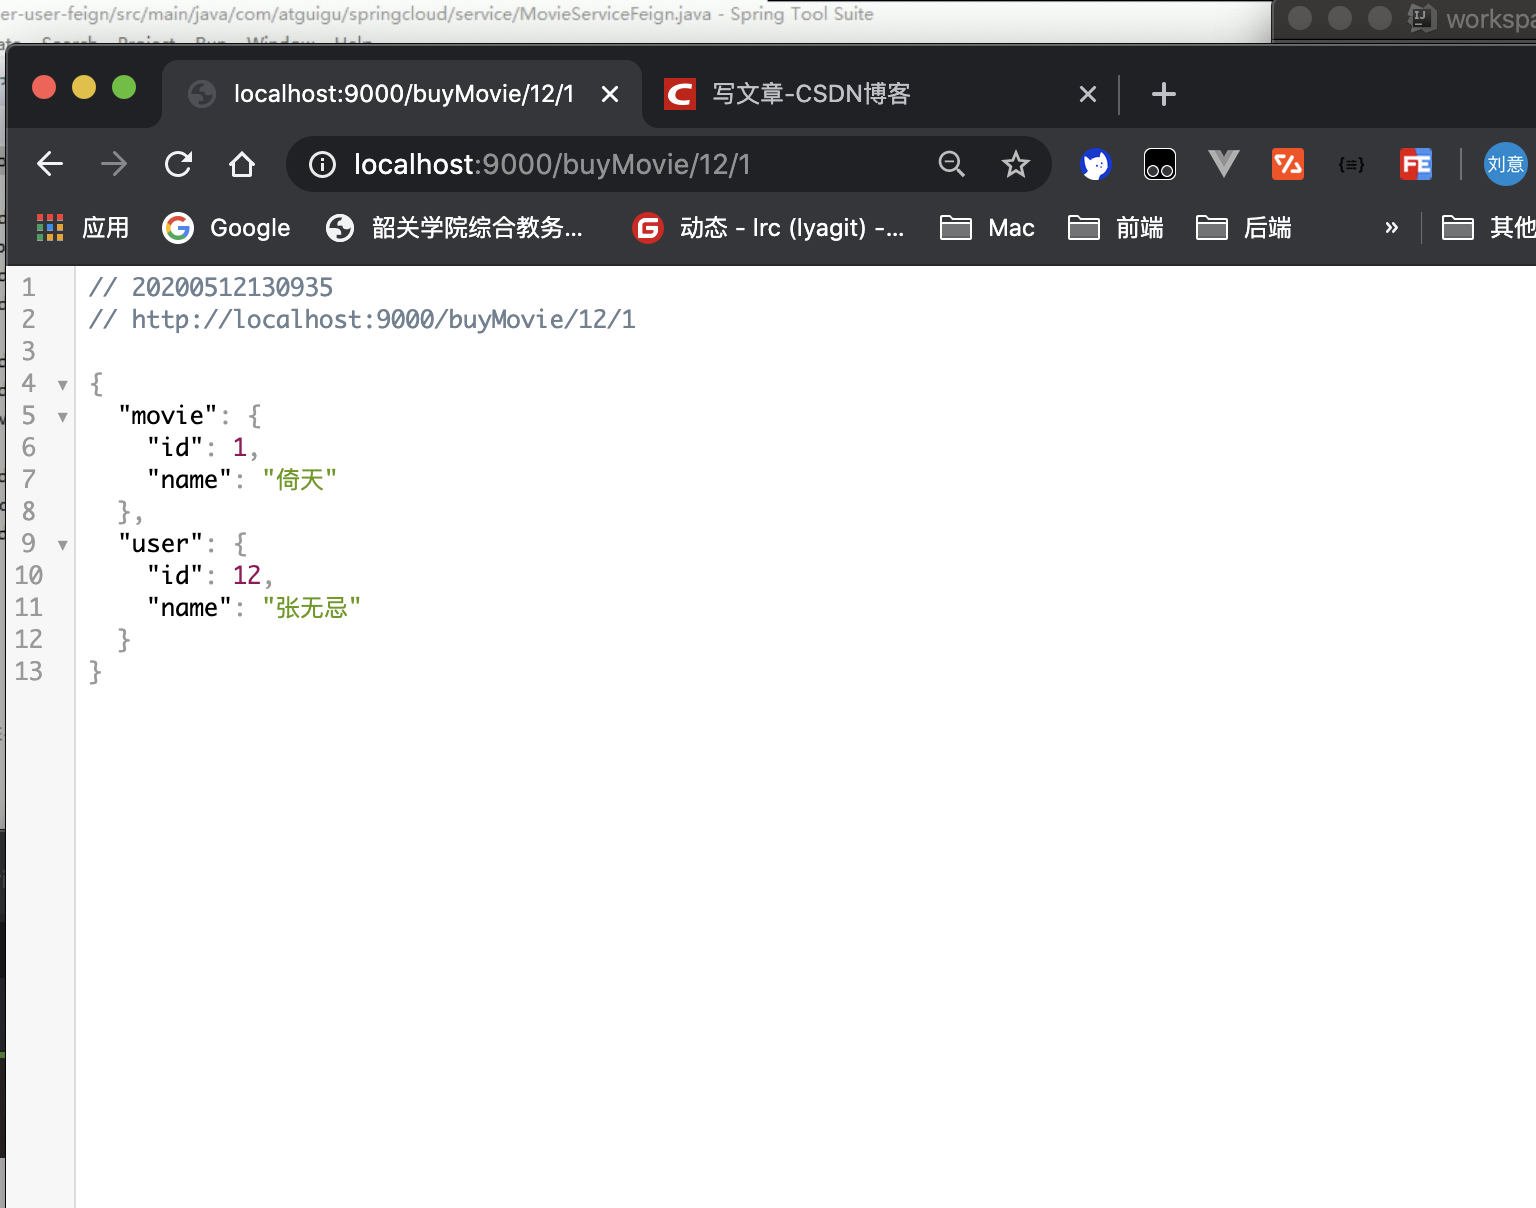Open the blue cat extension
Image resolution: width=1536 pixels, height=1208 pixels.
click(1096, 164)
